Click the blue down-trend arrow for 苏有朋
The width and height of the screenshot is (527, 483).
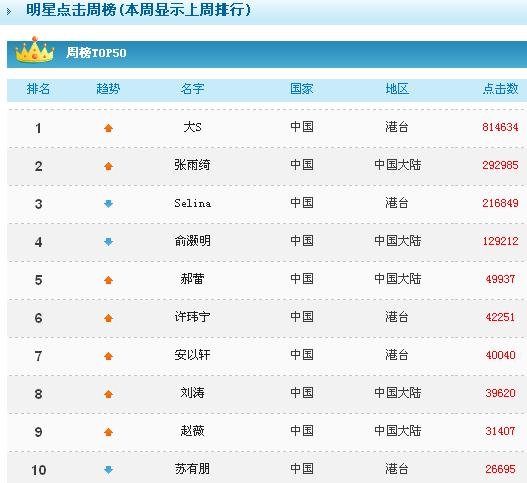pos(108,470)
